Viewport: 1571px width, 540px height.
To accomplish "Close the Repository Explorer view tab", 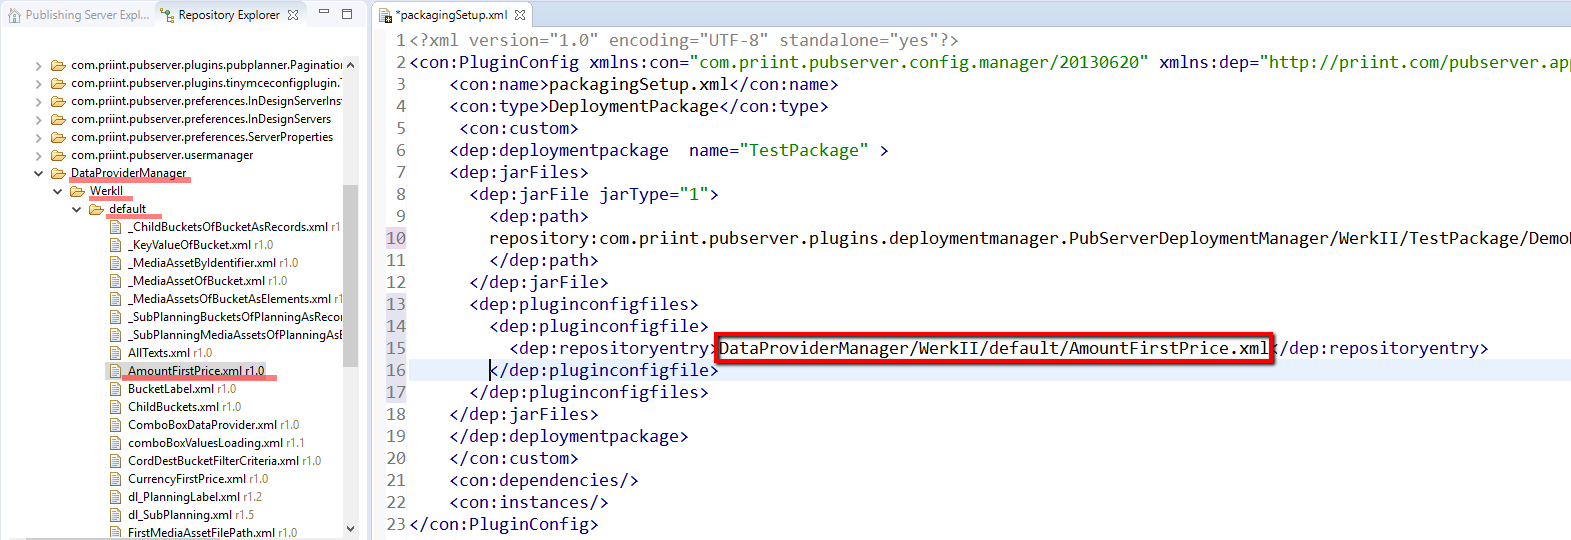I will point(293,15).
